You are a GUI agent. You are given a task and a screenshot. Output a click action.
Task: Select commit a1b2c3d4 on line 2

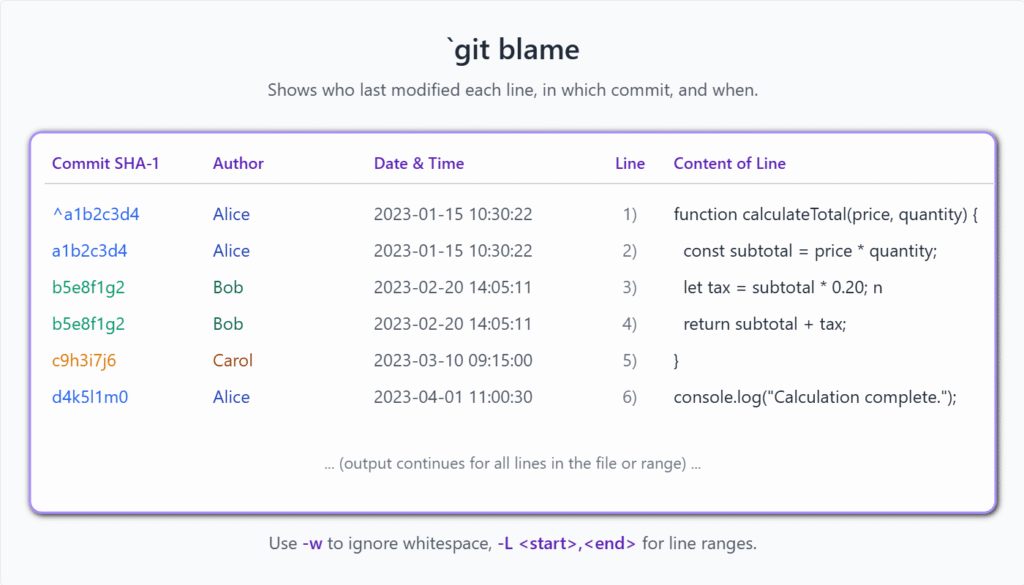89,251
